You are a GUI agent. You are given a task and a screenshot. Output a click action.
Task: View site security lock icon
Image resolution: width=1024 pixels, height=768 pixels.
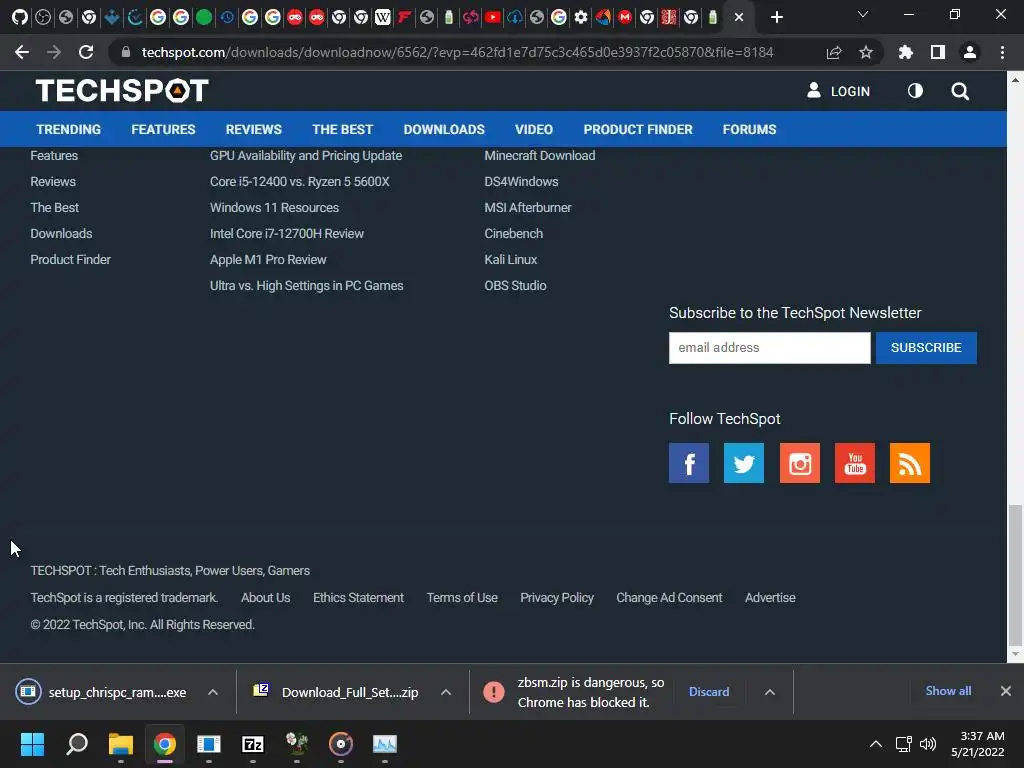(126, 52)
